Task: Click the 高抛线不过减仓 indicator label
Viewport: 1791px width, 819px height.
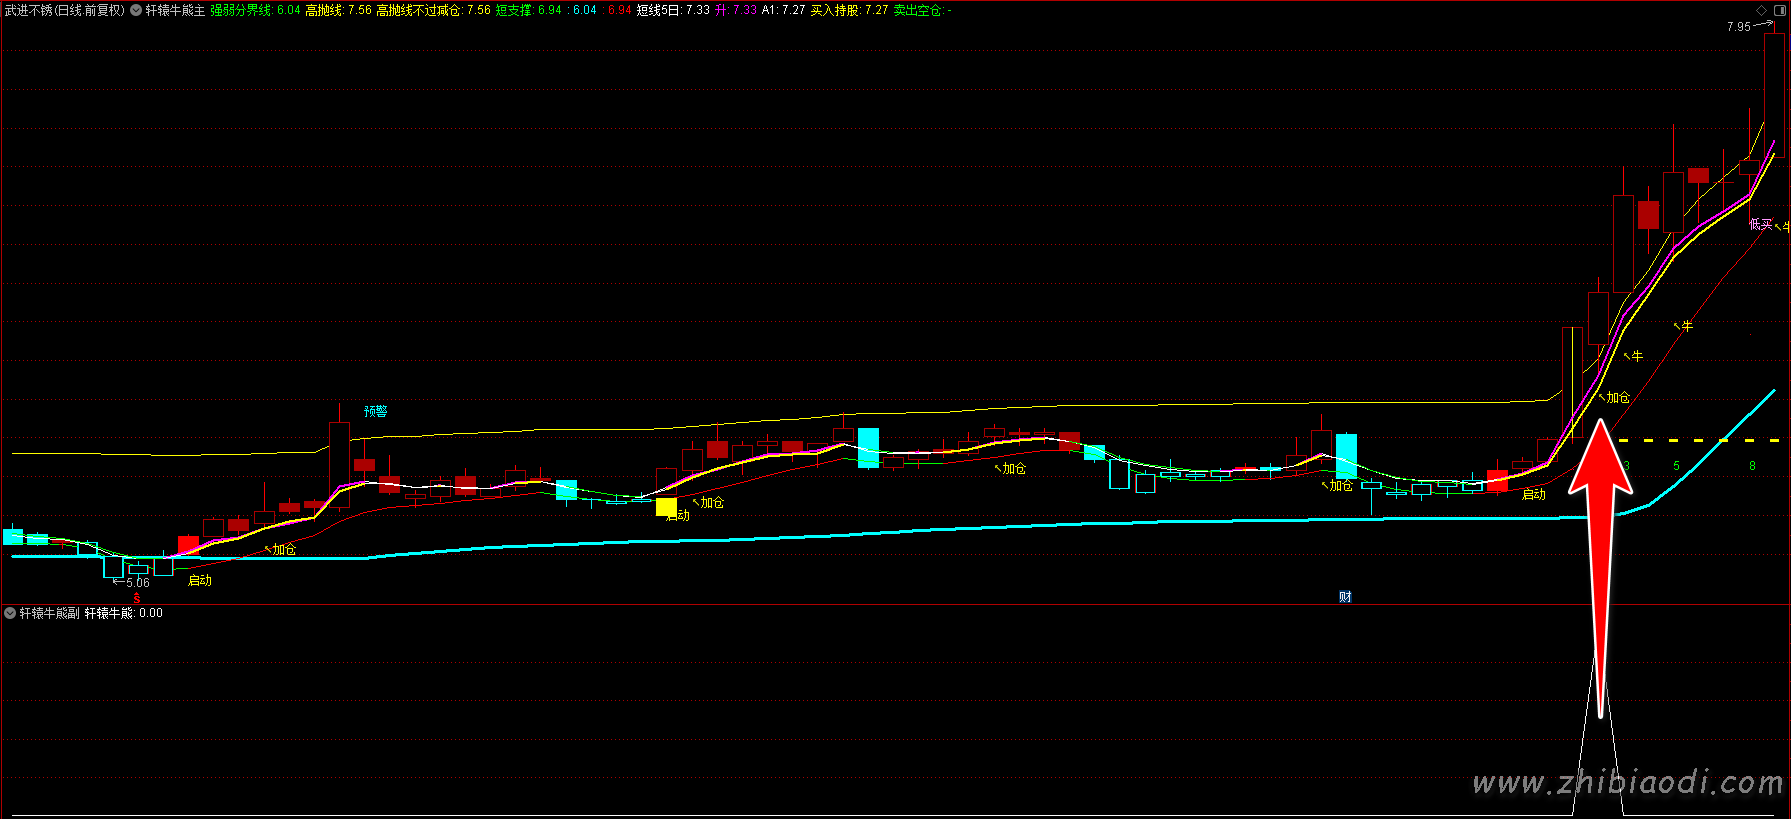Action: [419, 10]
